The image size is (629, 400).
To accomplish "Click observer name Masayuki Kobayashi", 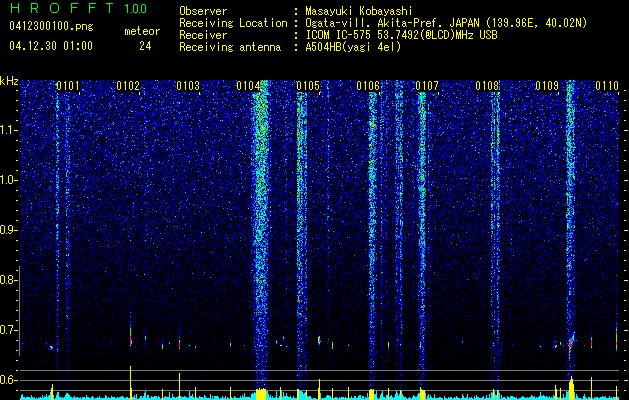I will [359, 11].
